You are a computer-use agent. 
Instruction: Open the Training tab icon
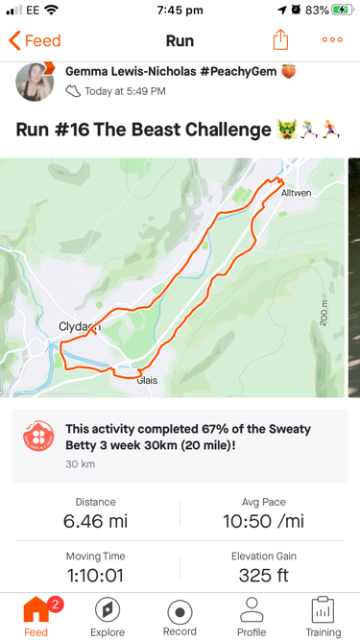coord(323,616)
